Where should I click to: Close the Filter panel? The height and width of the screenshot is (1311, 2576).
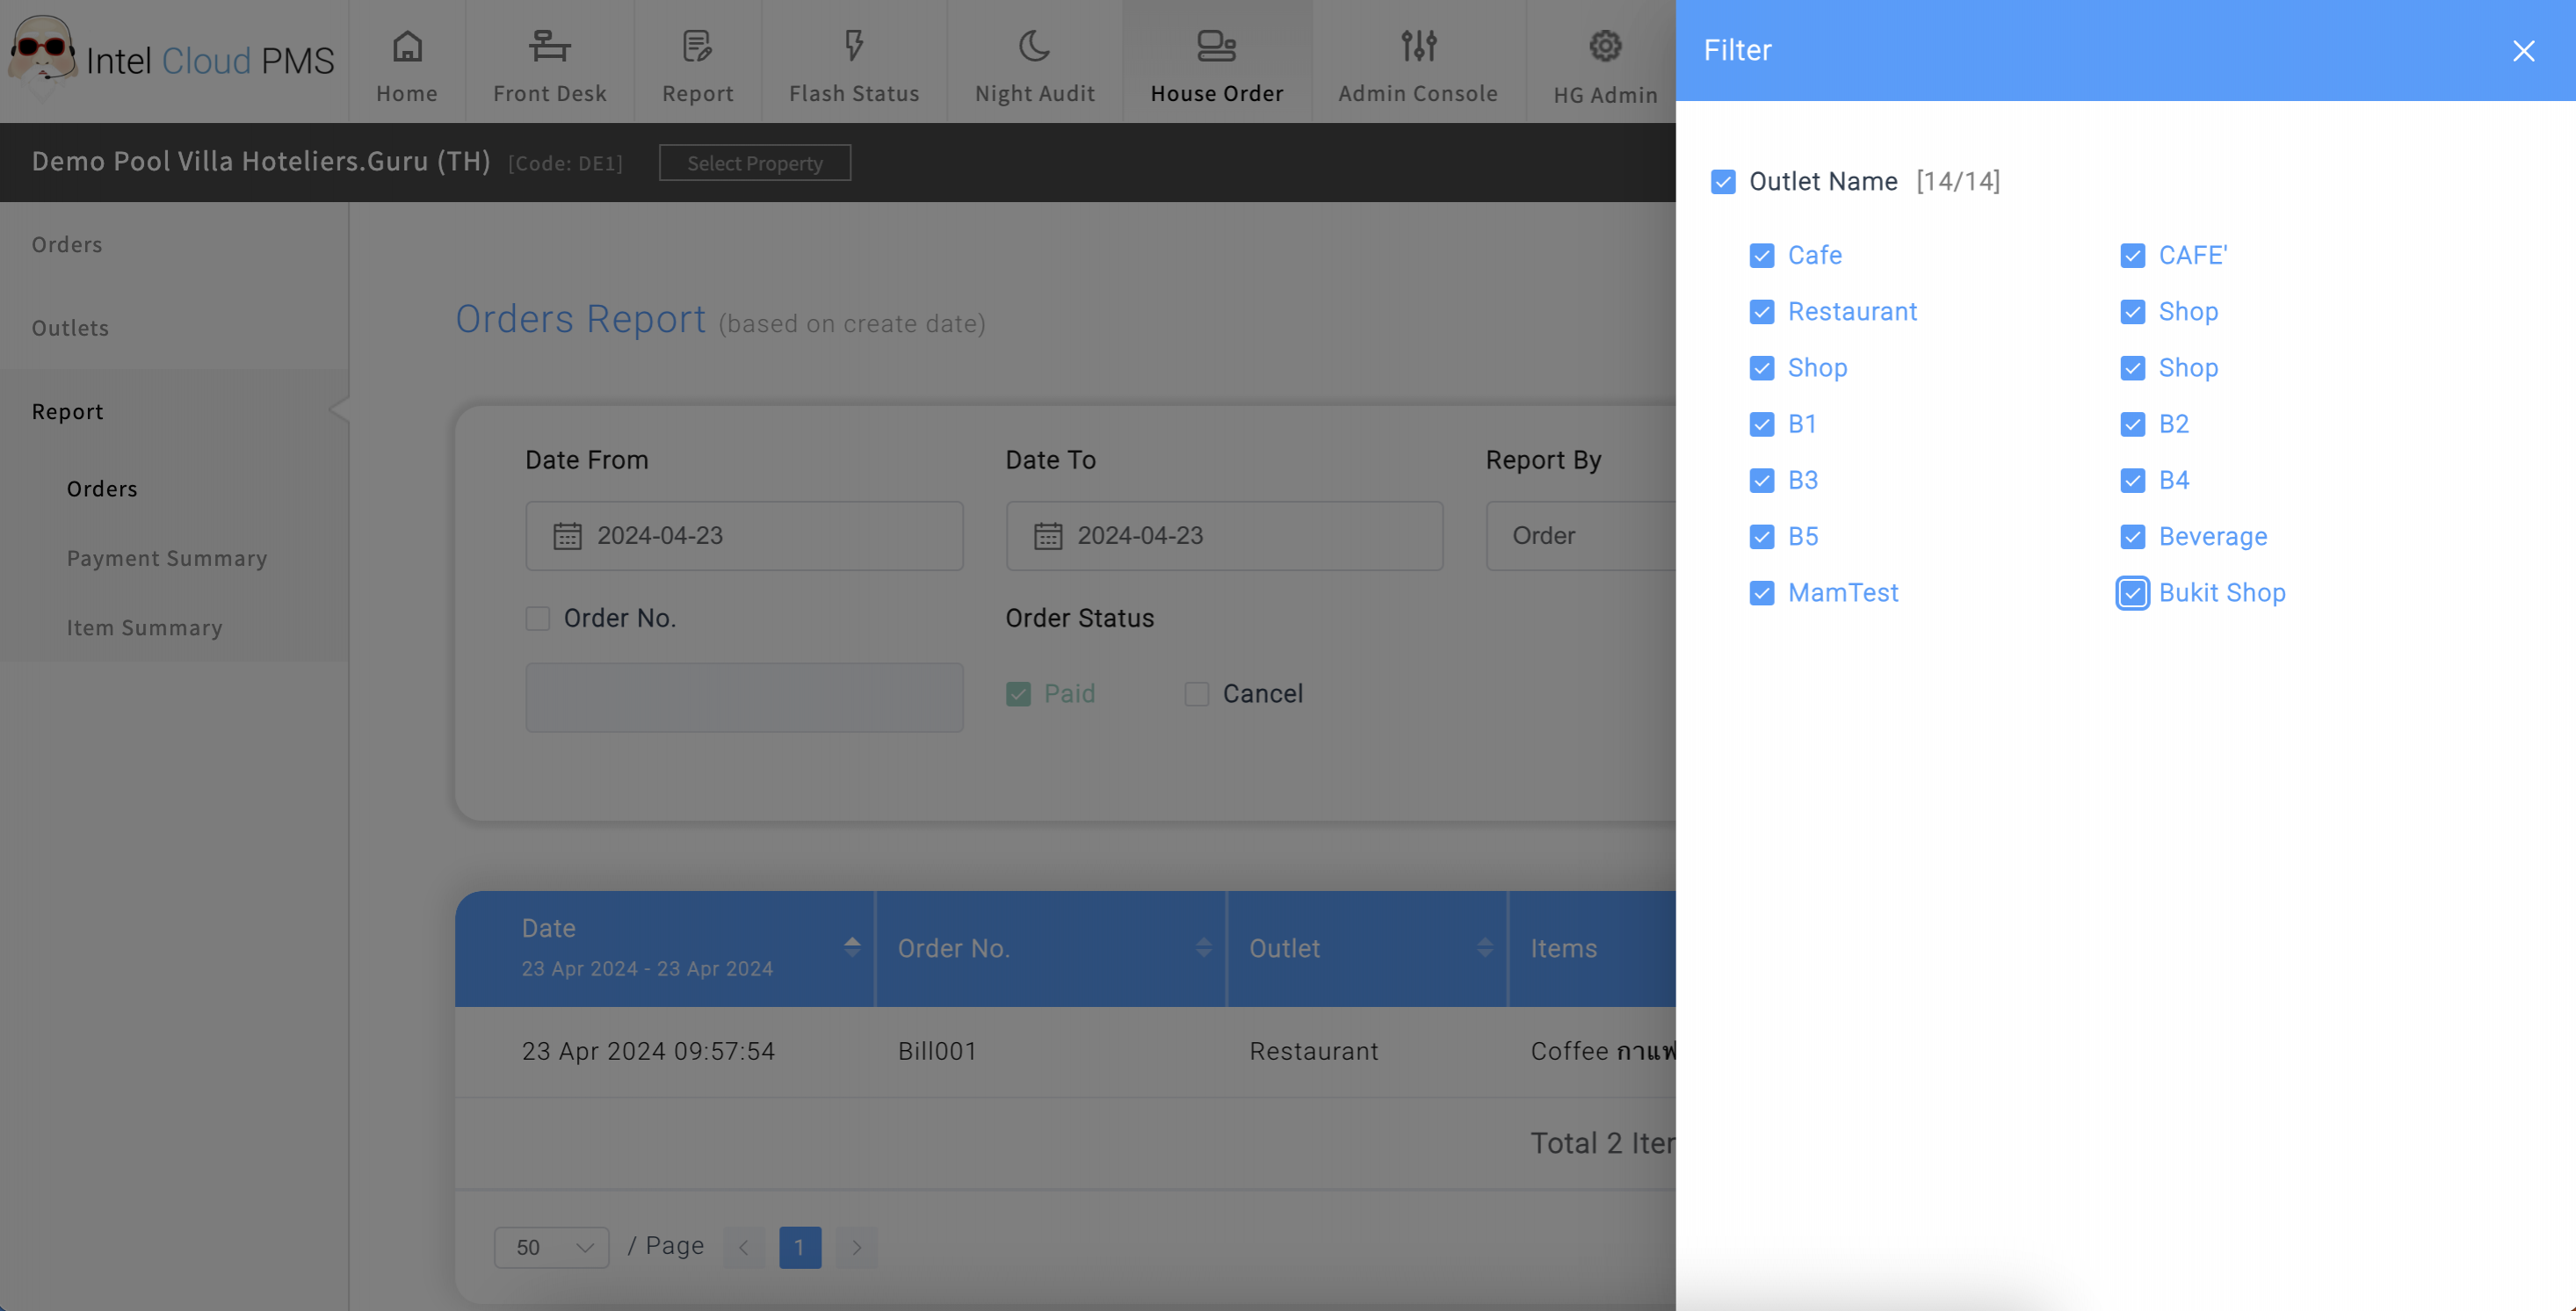pyautogui.click(x=2523, y=51)
